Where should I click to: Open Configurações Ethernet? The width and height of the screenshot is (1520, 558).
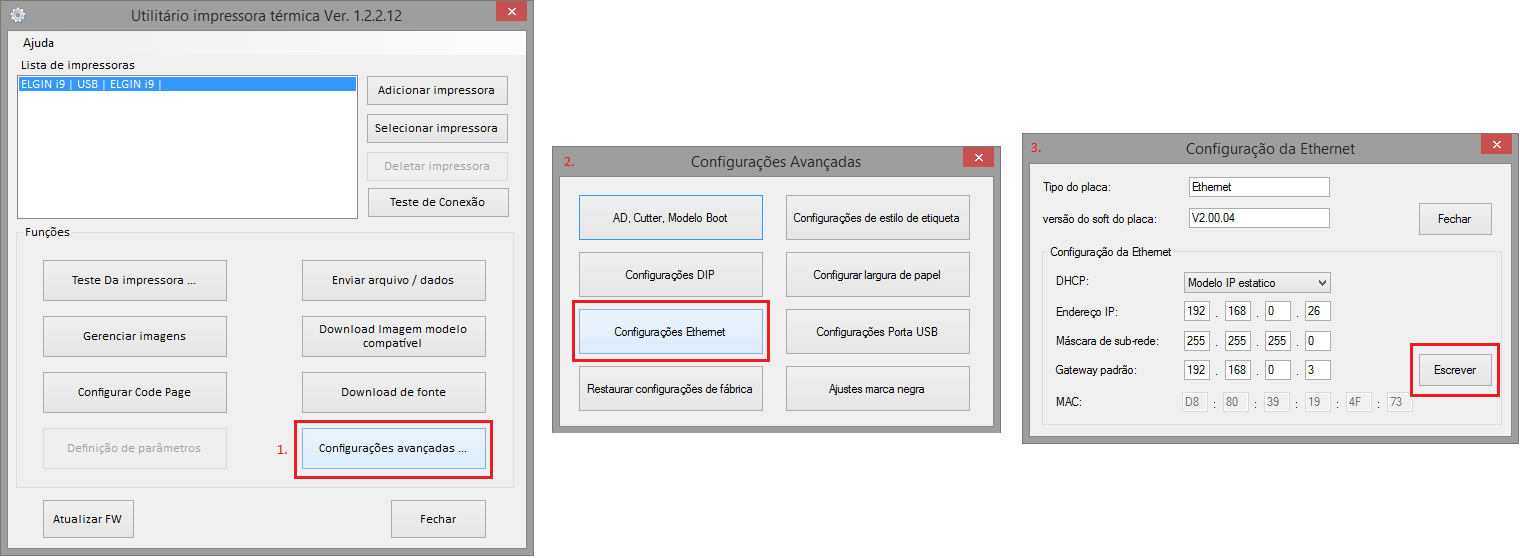click(x=670, y=331)
